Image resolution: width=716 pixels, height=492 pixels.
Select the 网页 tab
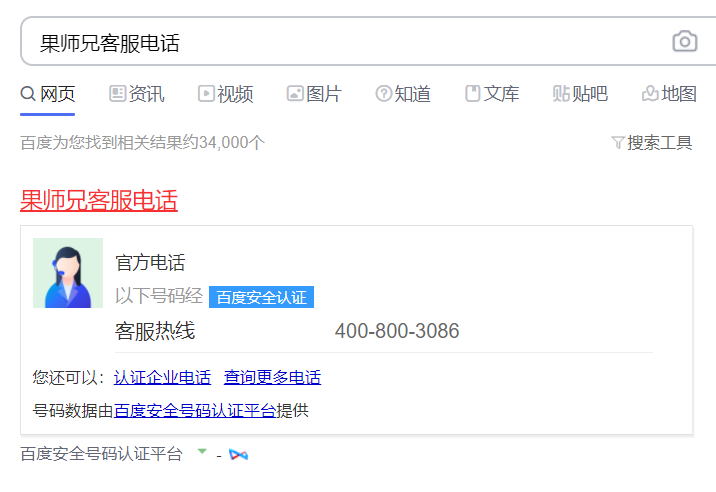[47, 94]
